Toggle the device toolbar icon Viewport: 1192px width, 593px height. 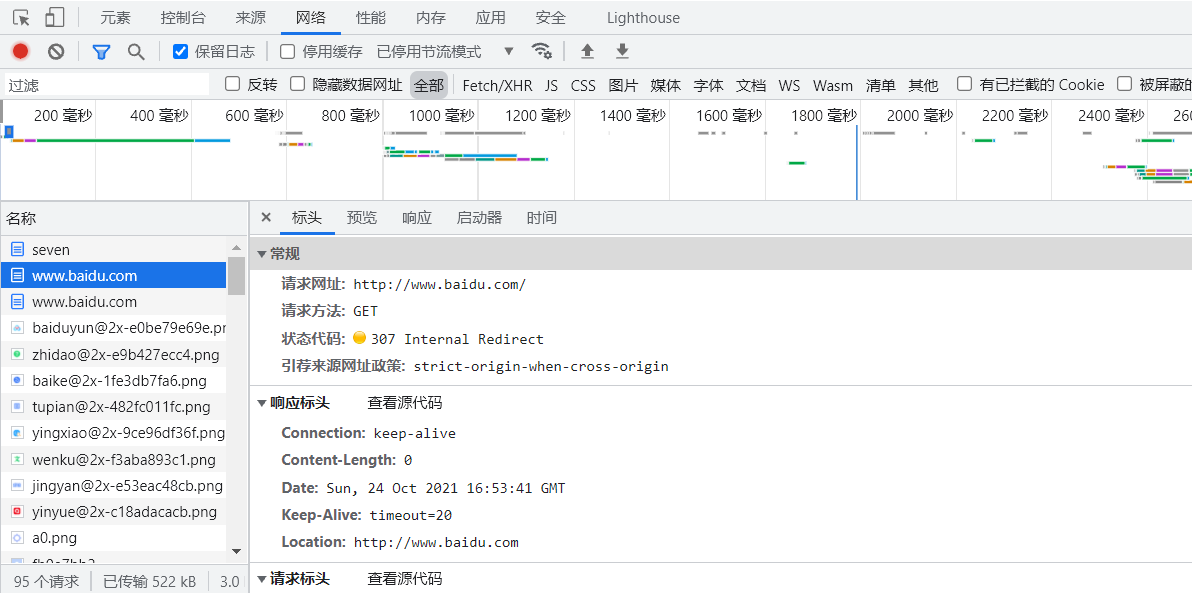coord(55,17)
